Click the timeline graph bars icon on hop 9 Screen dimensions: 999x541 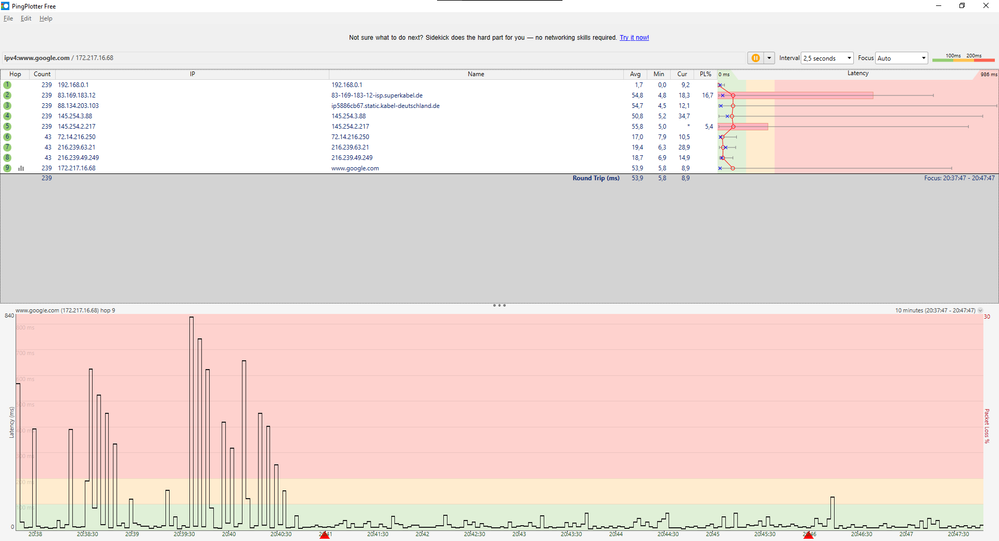(x=21, y=168)
